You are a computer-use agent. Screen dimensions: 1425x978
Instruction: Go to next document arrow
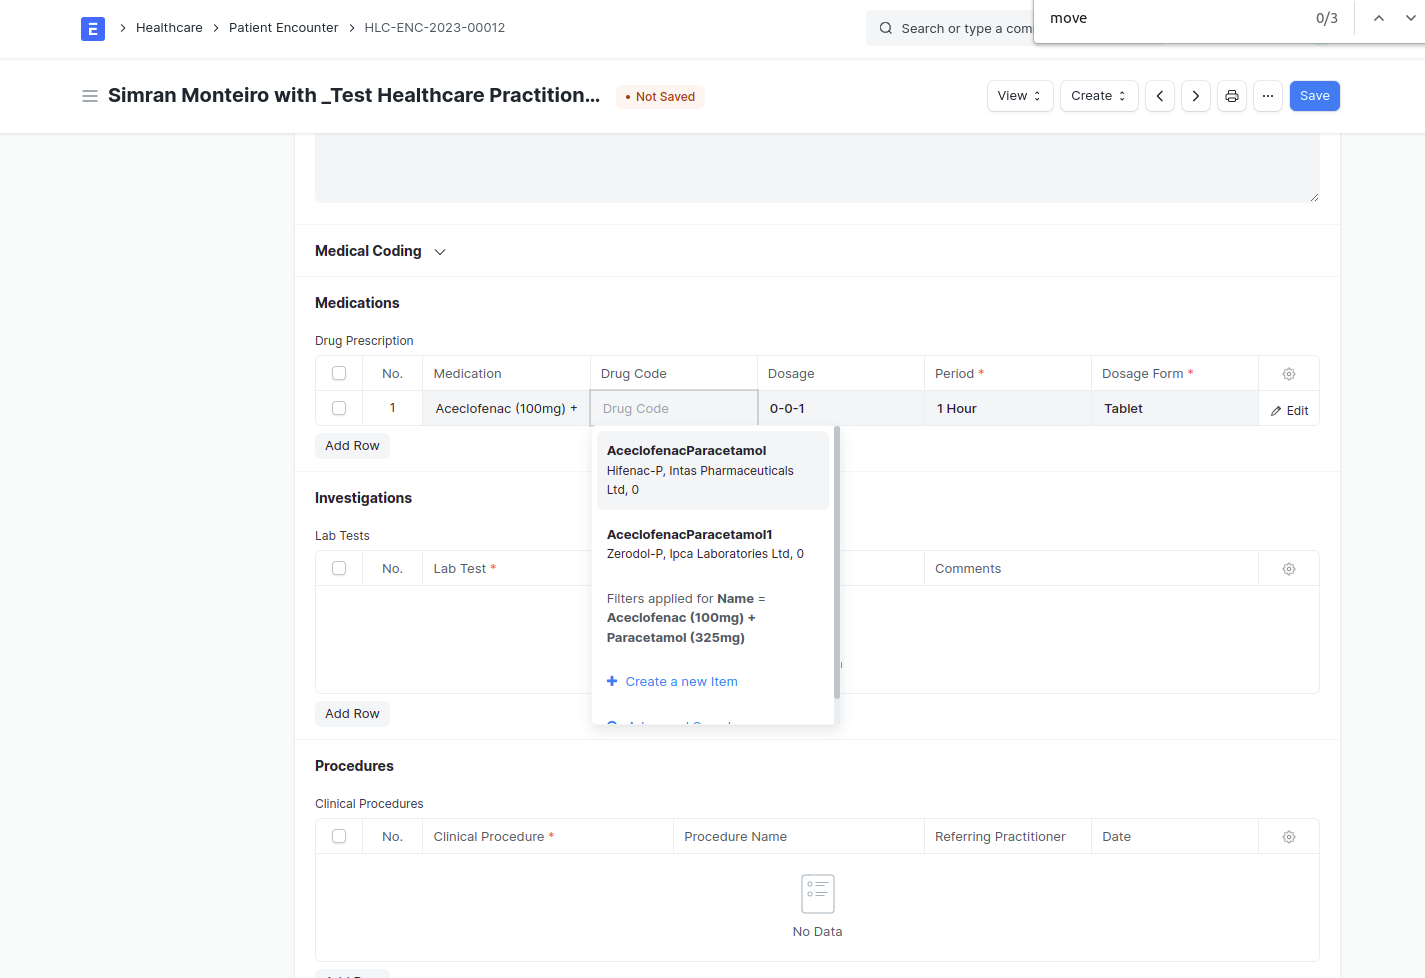click(1196, 96)
